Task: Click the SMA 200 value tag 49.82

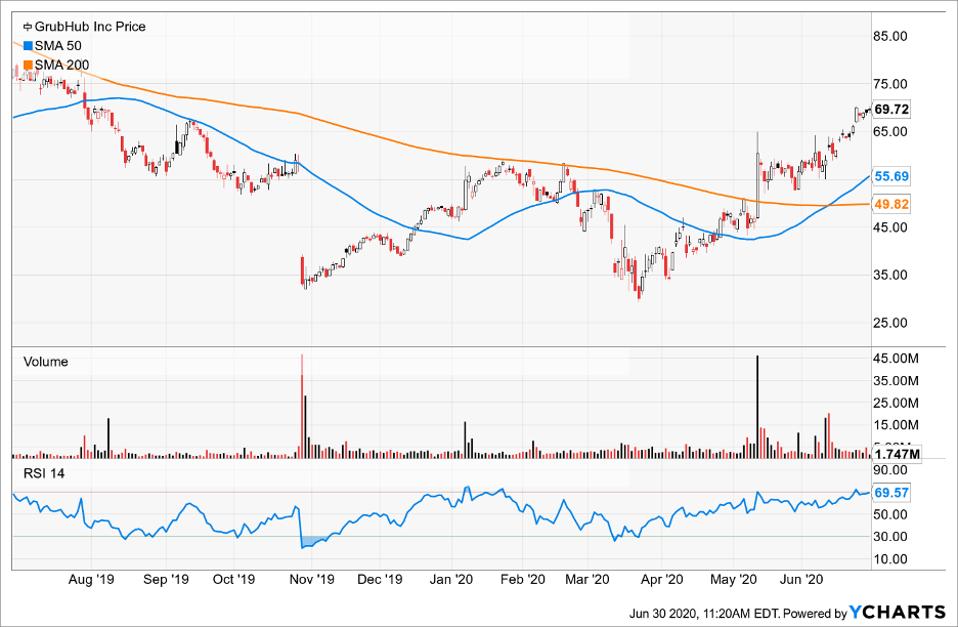Action: point(891,204)
